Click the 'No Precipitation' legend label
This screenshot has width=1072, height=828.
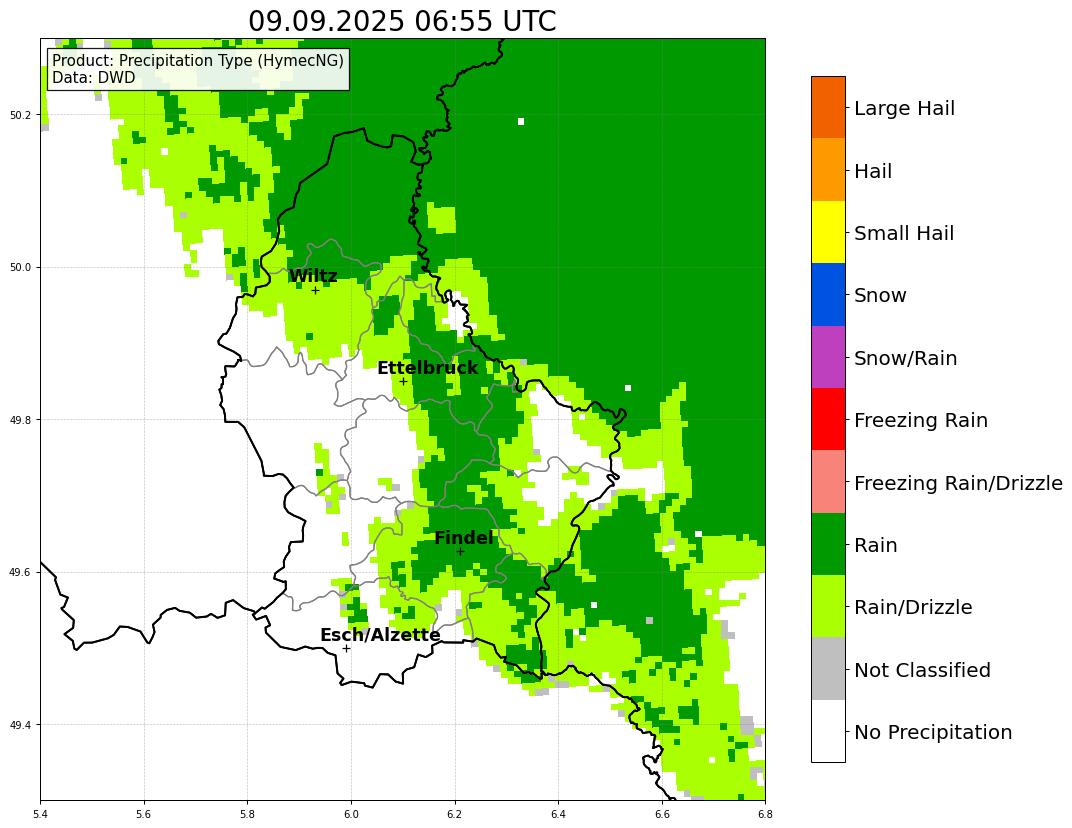(x=933, y=732)
